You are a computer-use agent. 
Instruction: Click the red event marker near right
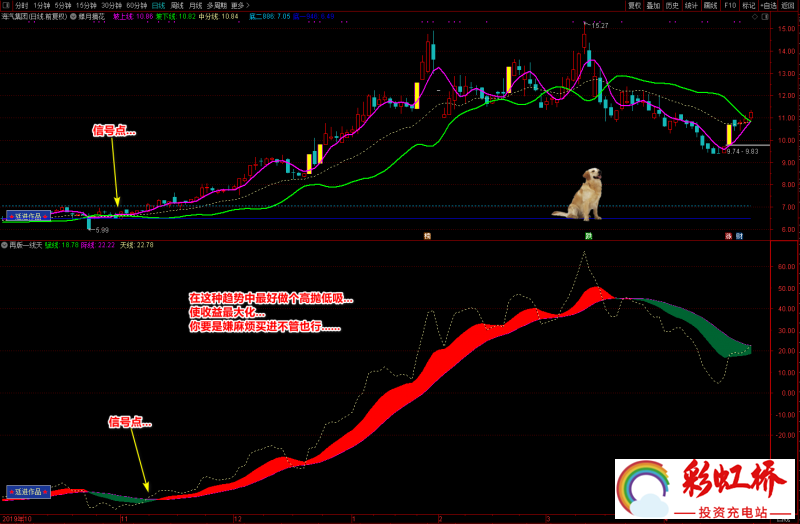[x=729, y=236]
